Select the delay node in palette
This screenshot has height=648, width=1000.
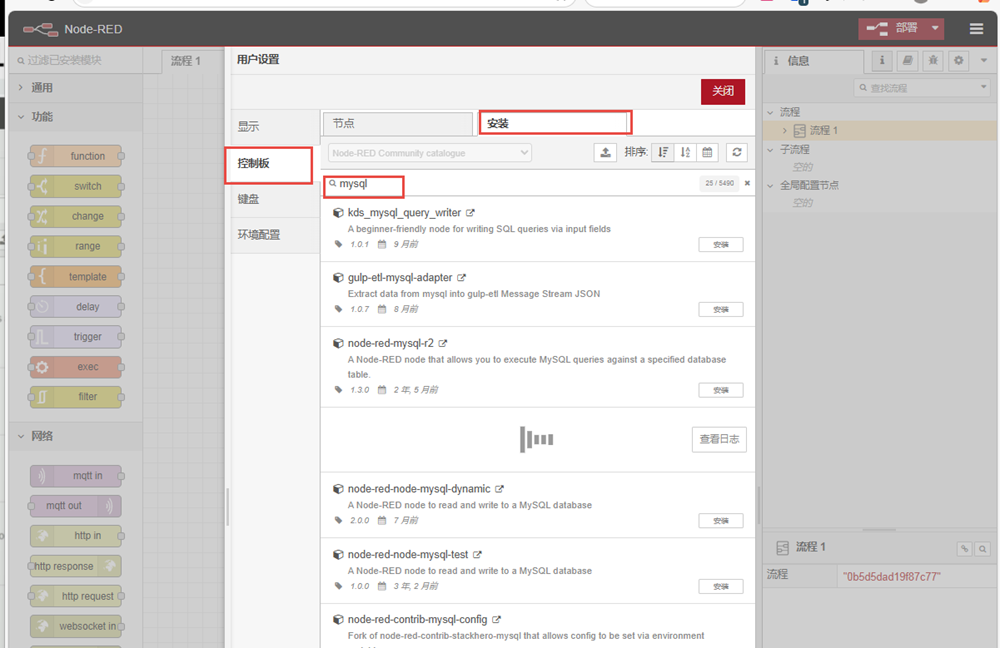coord(76,307)
